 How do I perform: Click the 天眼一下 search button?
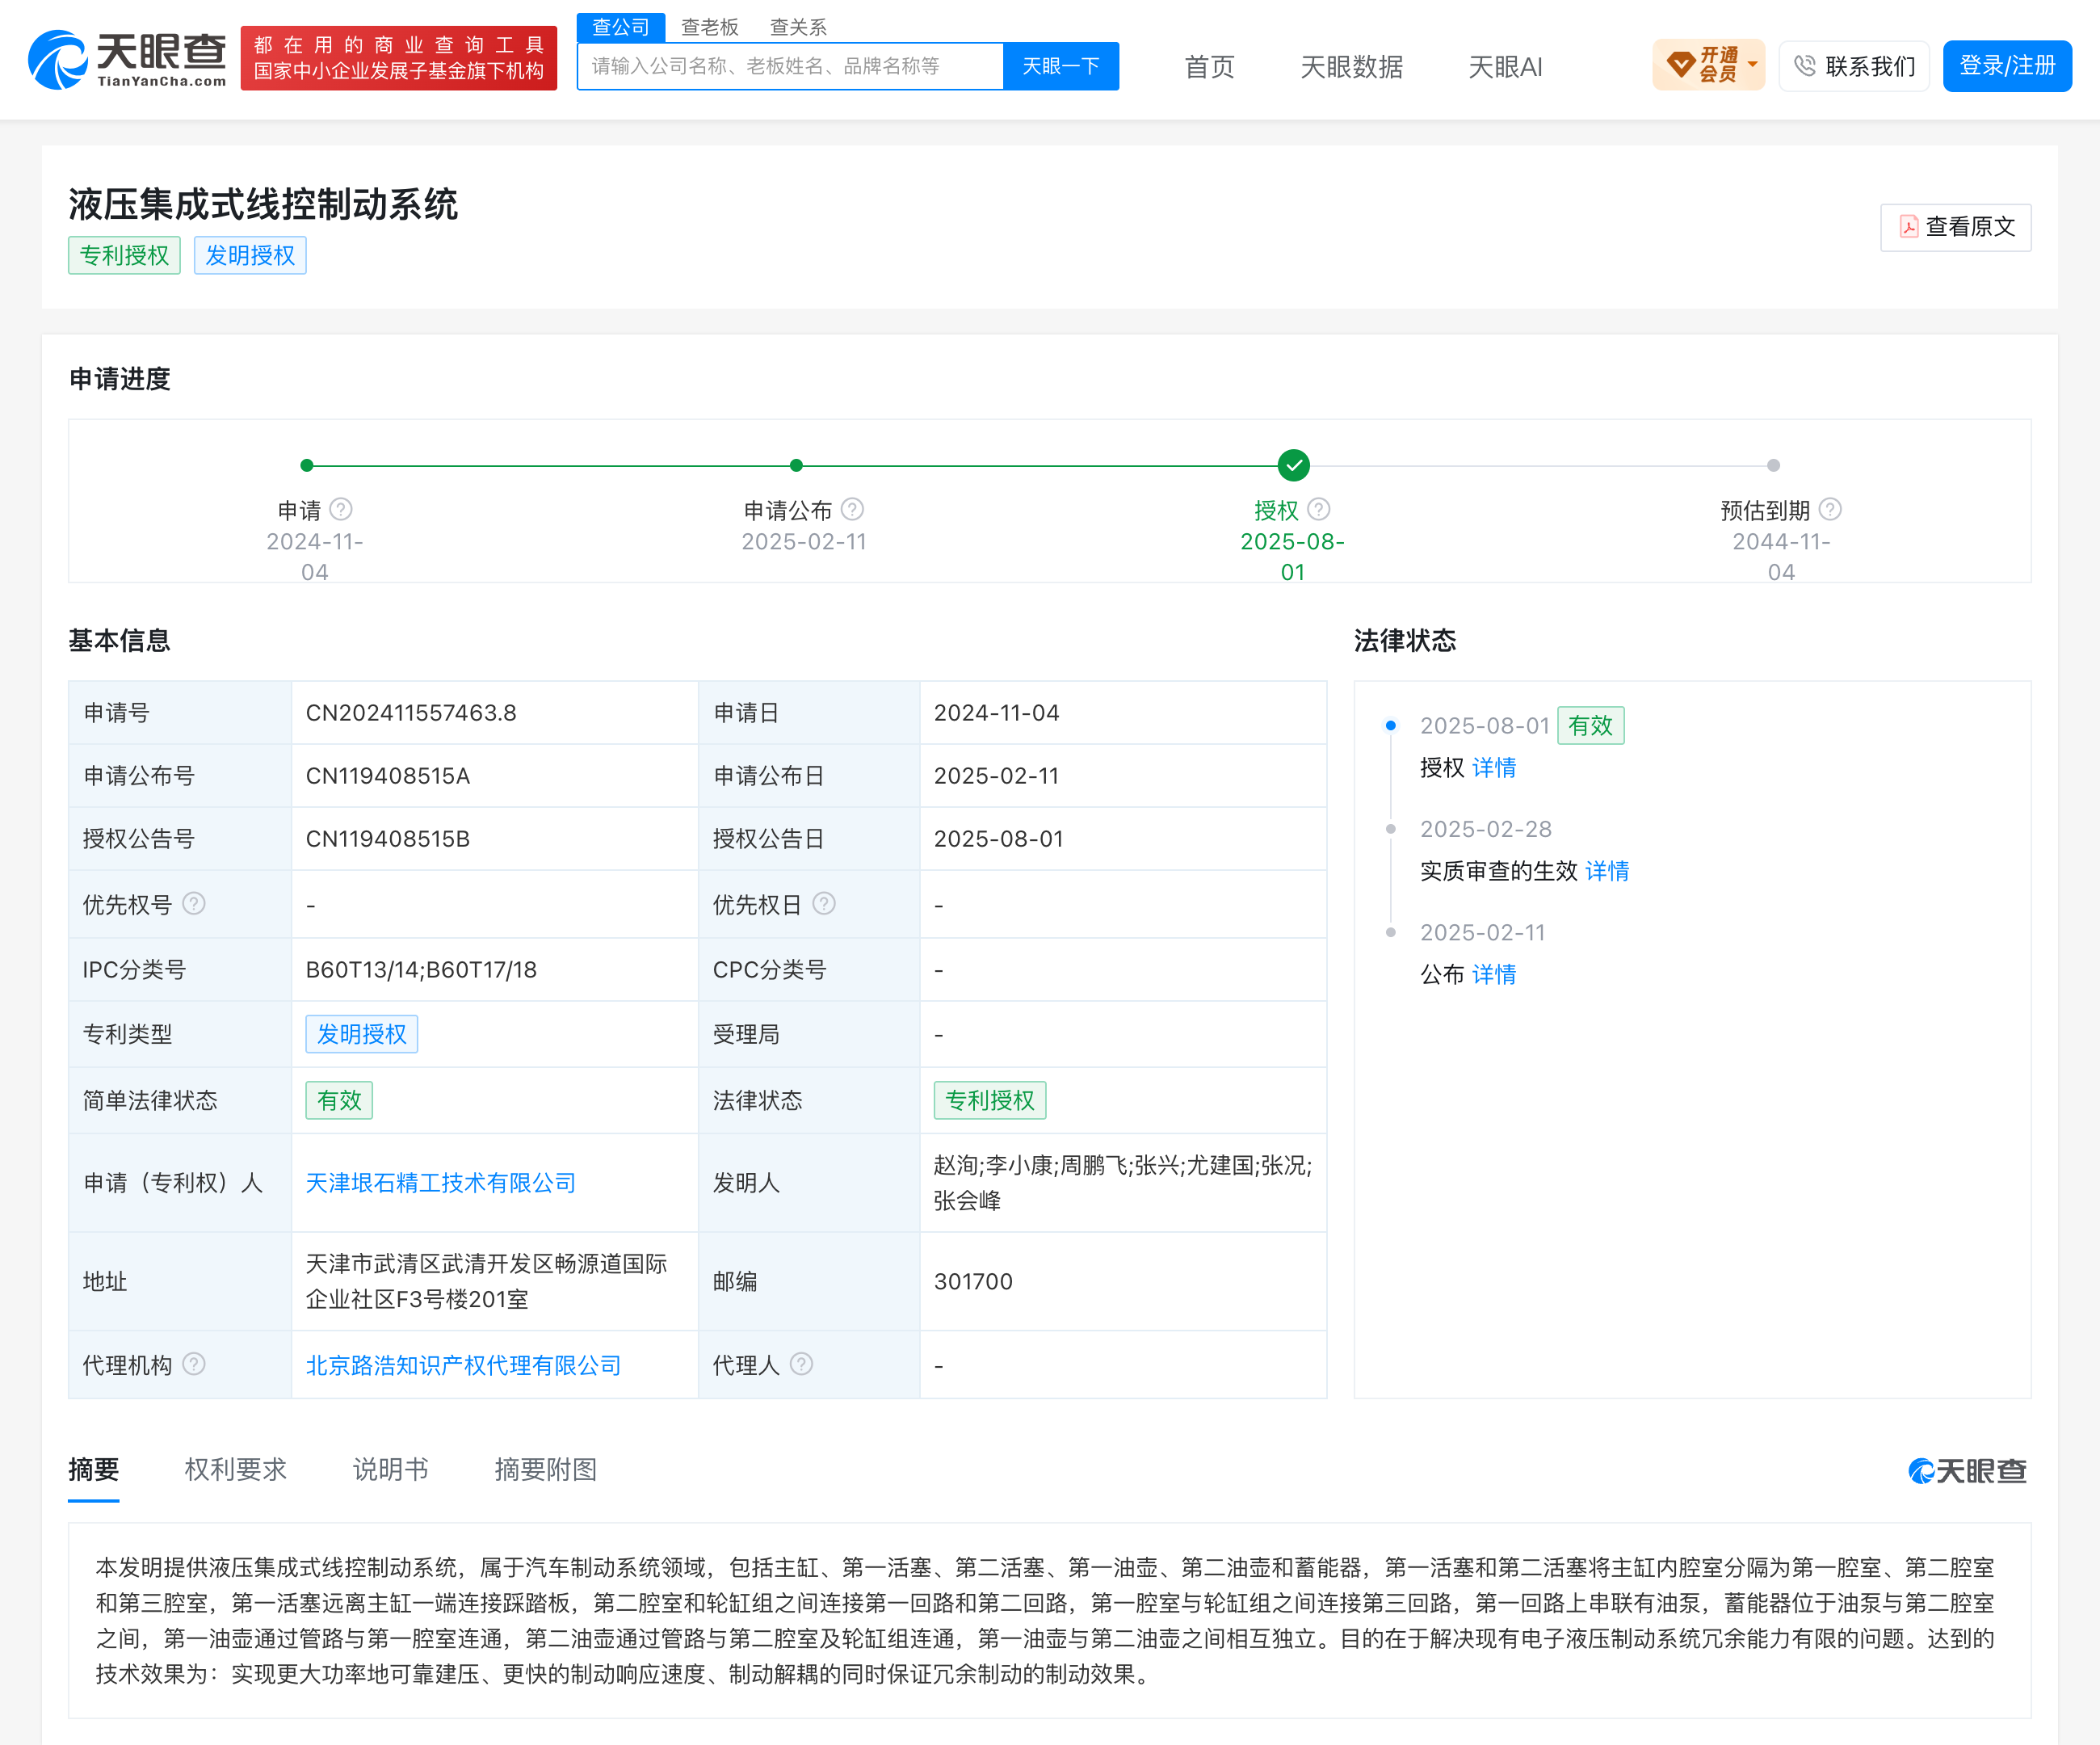(x=1061, y=66)
